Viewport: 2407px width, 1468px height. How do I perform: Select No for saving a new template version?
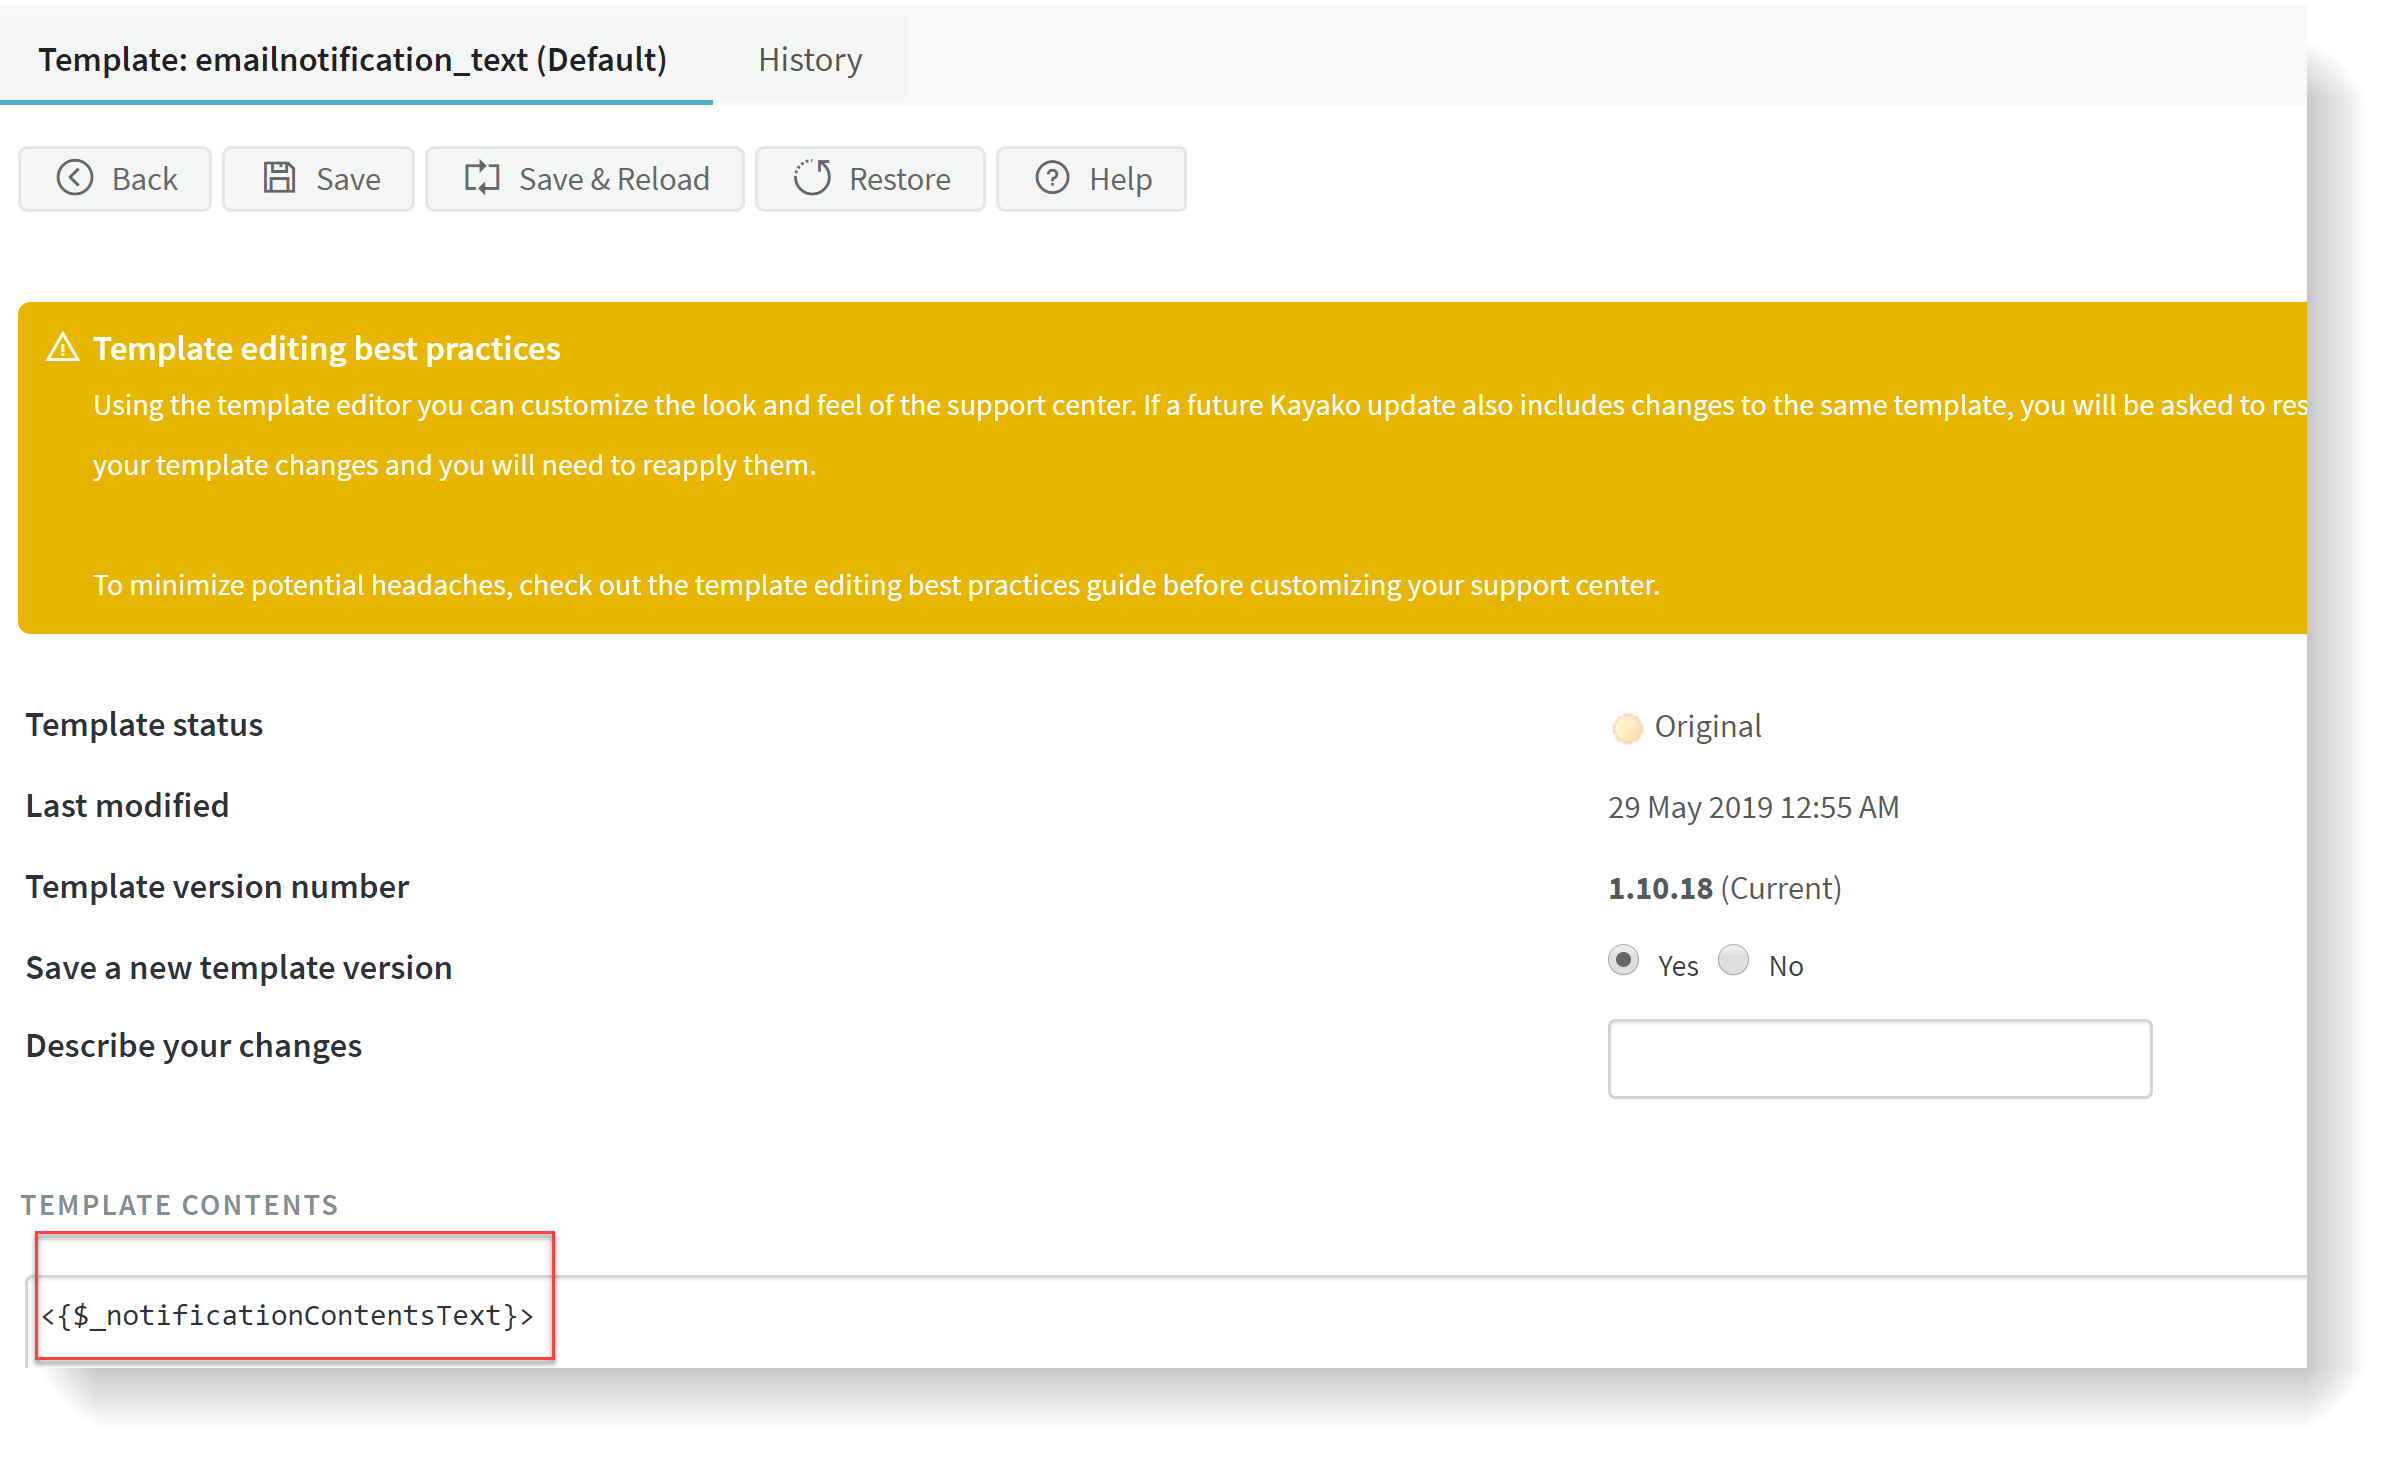(1733, 960)
